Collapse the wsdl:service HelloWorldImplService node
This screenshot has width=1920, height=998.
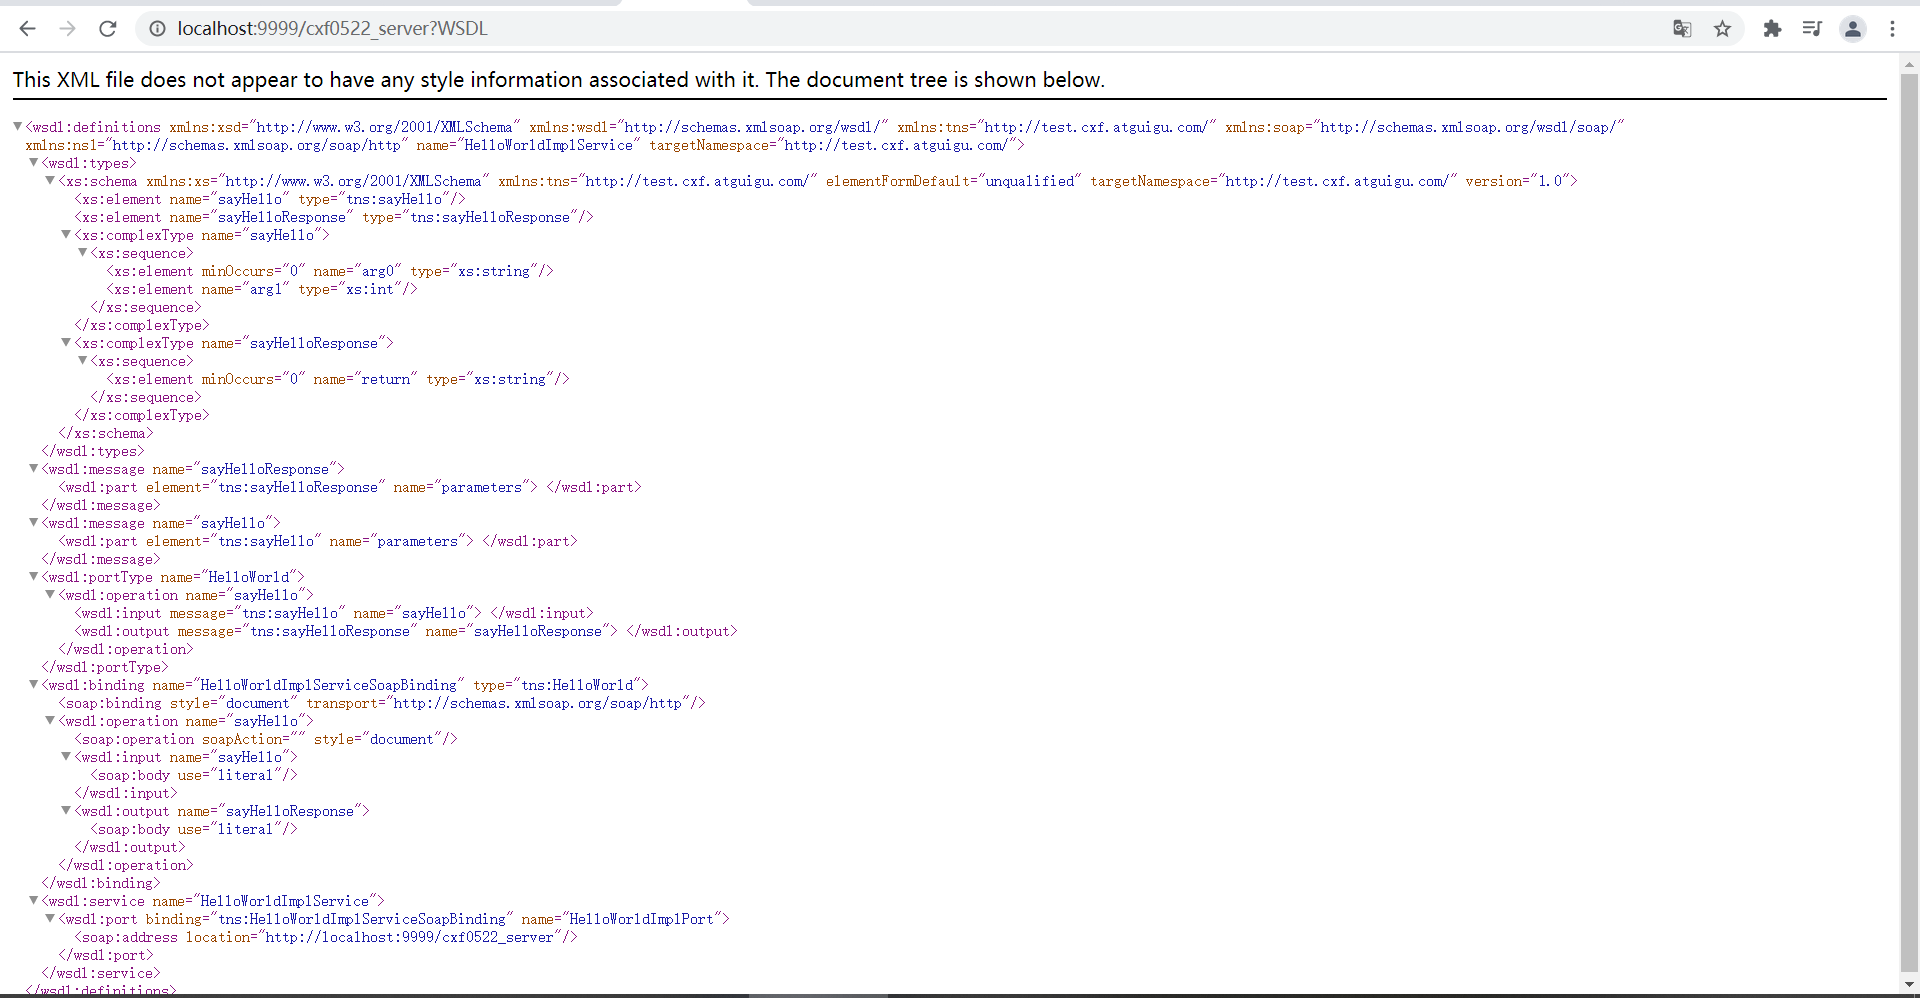(x=33, y=900)
